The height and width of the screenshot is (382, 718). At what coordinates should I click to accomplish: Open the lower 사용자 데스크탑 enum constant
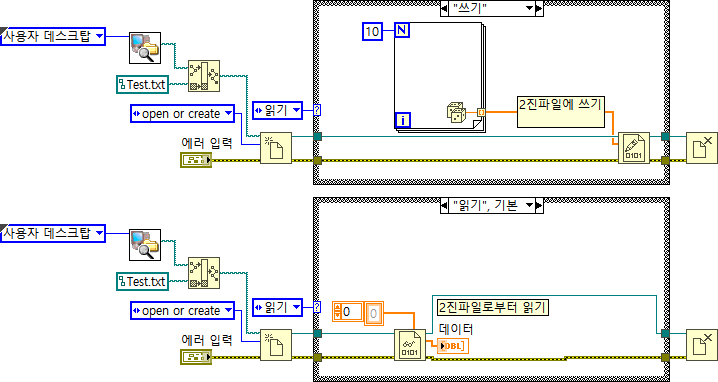53,233
